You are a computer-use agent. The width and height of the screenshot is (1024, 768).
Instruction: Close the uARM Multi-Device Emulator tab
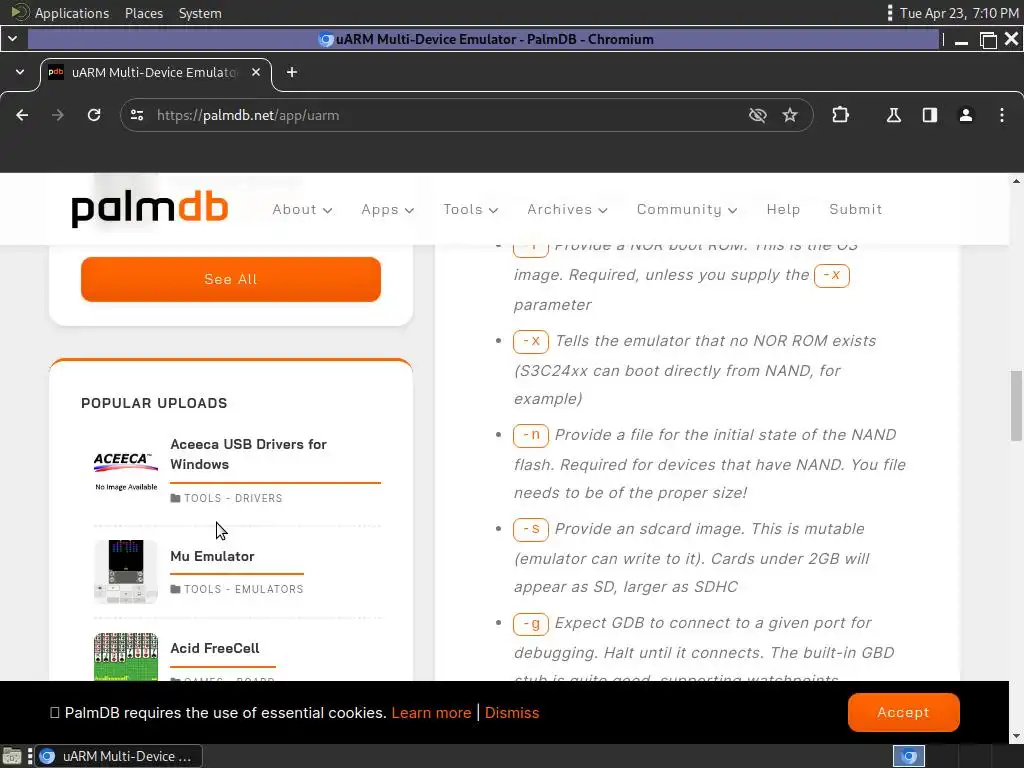coord(256,72)
